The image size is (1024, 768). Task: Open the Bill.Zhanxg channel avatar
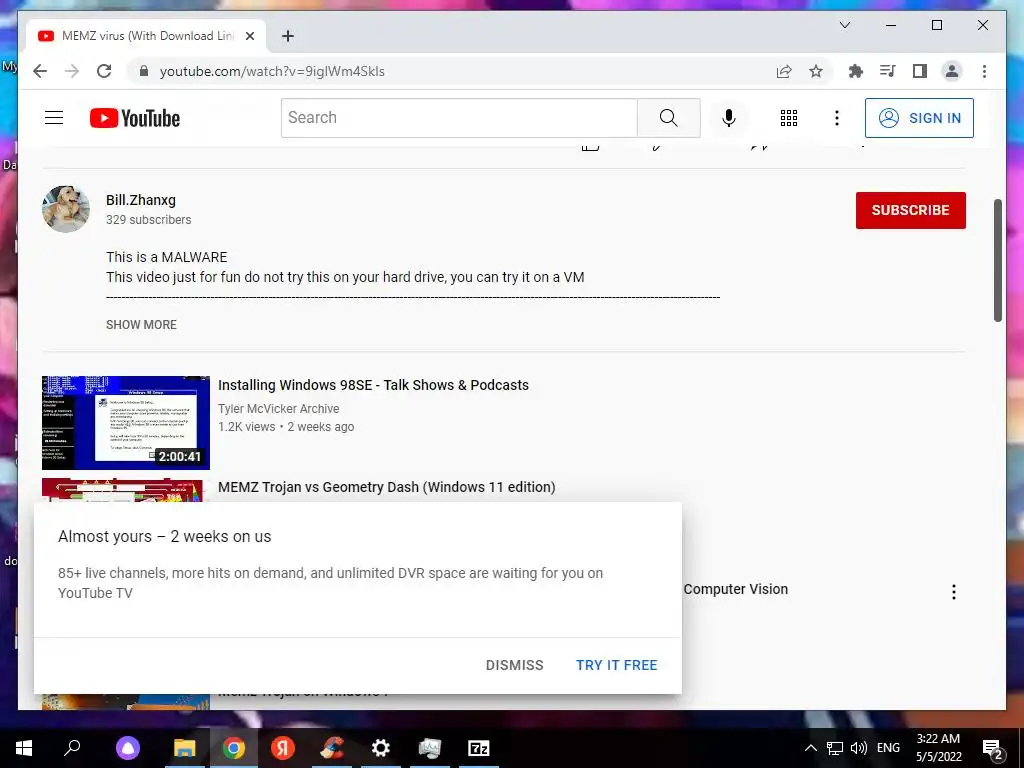[x=66, y=209]
